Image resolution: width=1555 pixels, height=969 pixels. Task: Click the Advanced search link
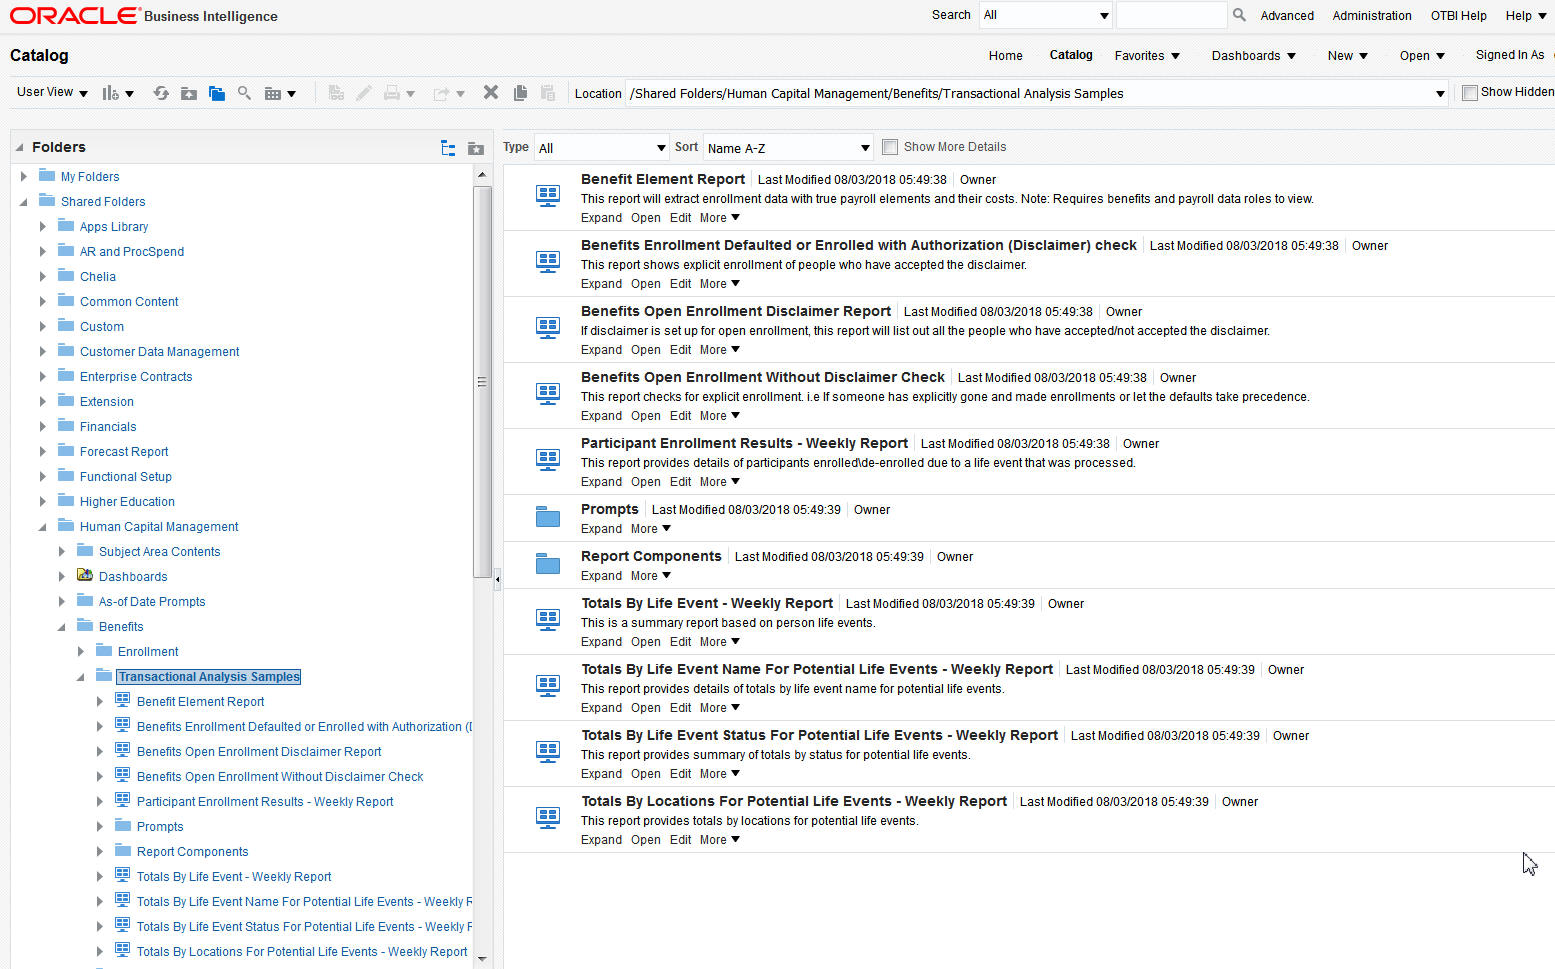point(1287,16)
